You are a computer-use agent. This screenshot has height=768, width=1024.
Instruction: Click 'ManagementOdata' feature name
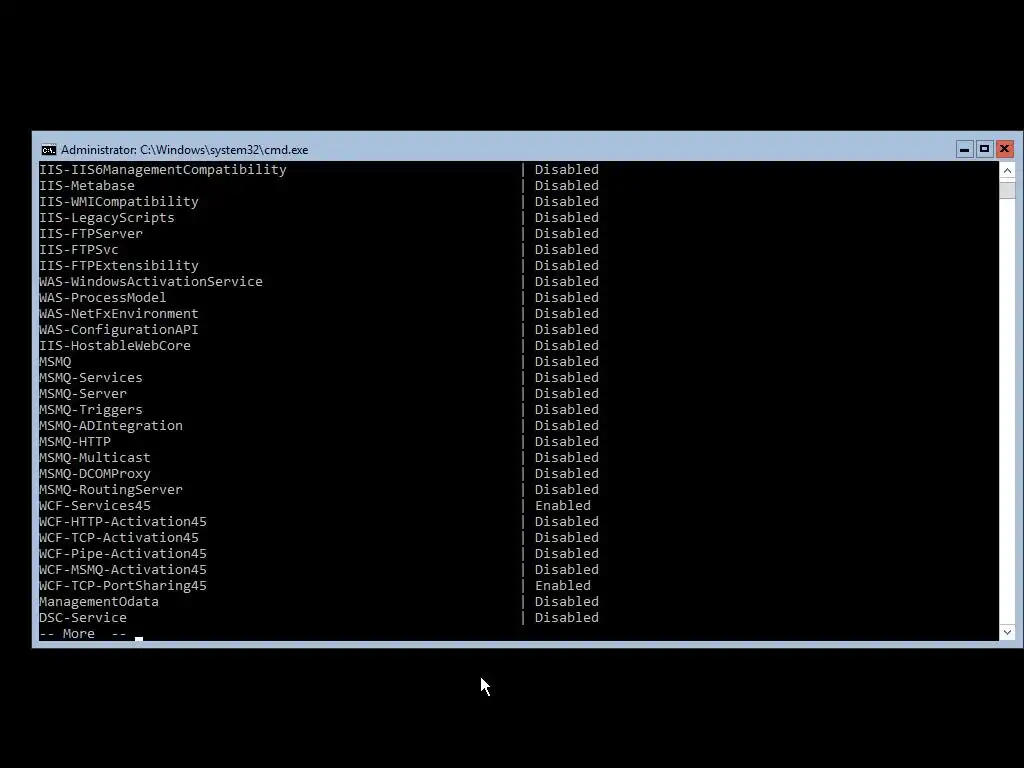point(99,601)
